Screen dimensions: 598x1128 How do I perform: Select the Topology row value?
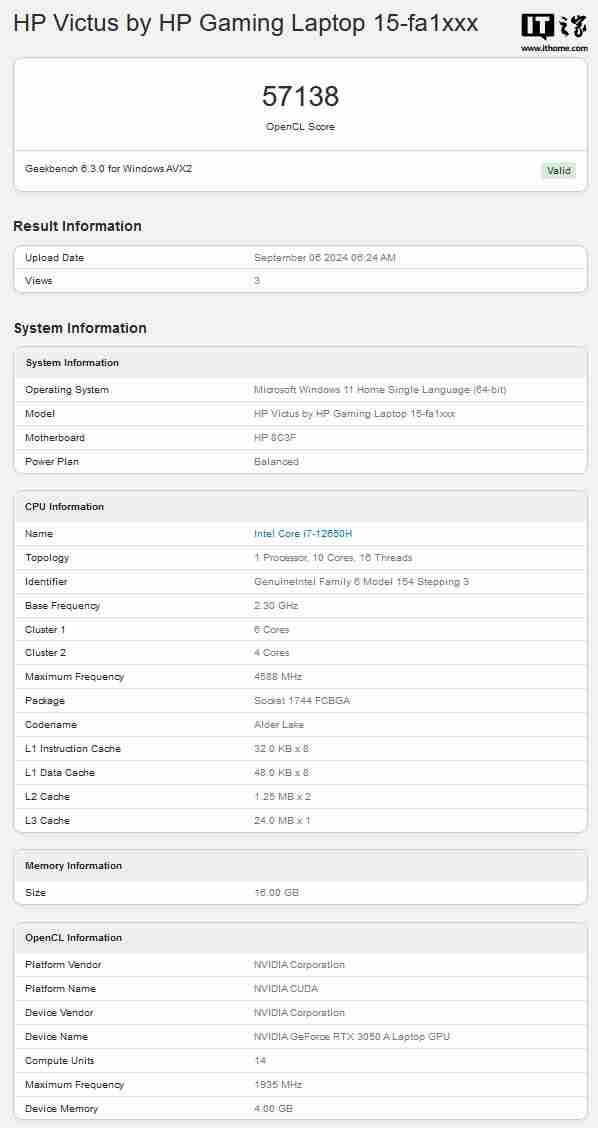333,558
